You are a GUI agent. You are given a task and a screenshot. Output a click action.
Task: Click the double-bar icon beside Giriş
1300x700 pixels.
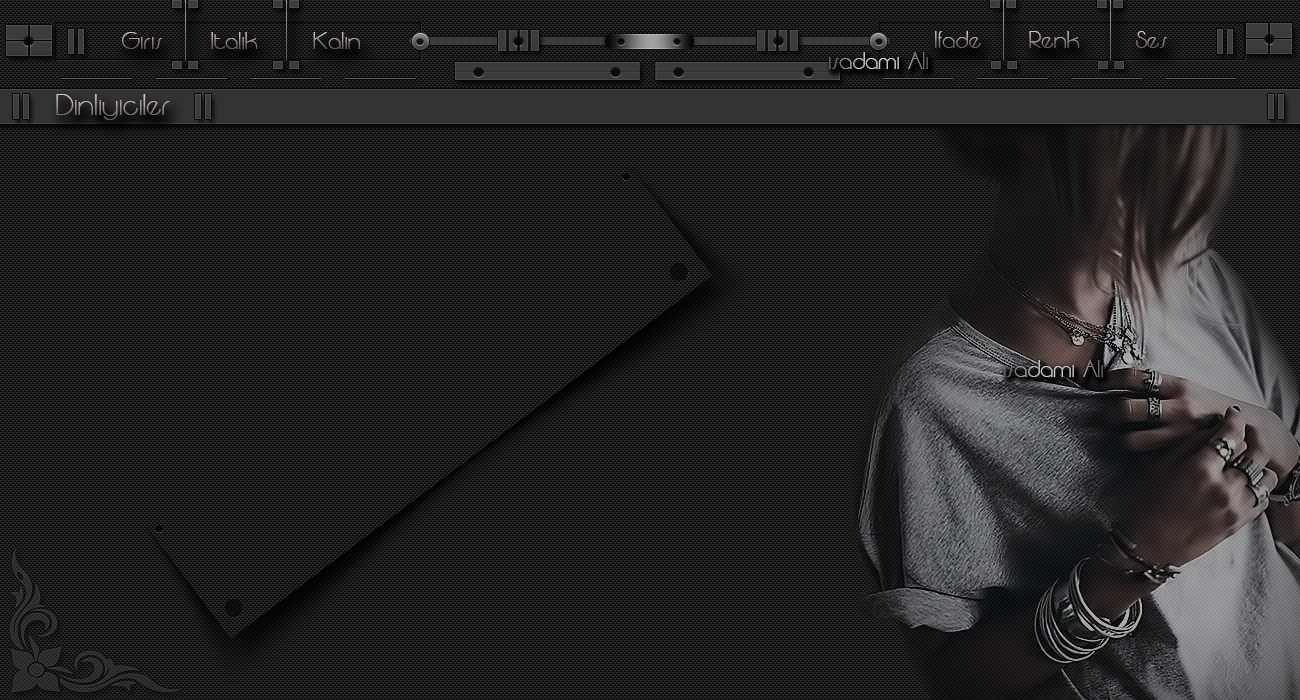coord(76,41)
